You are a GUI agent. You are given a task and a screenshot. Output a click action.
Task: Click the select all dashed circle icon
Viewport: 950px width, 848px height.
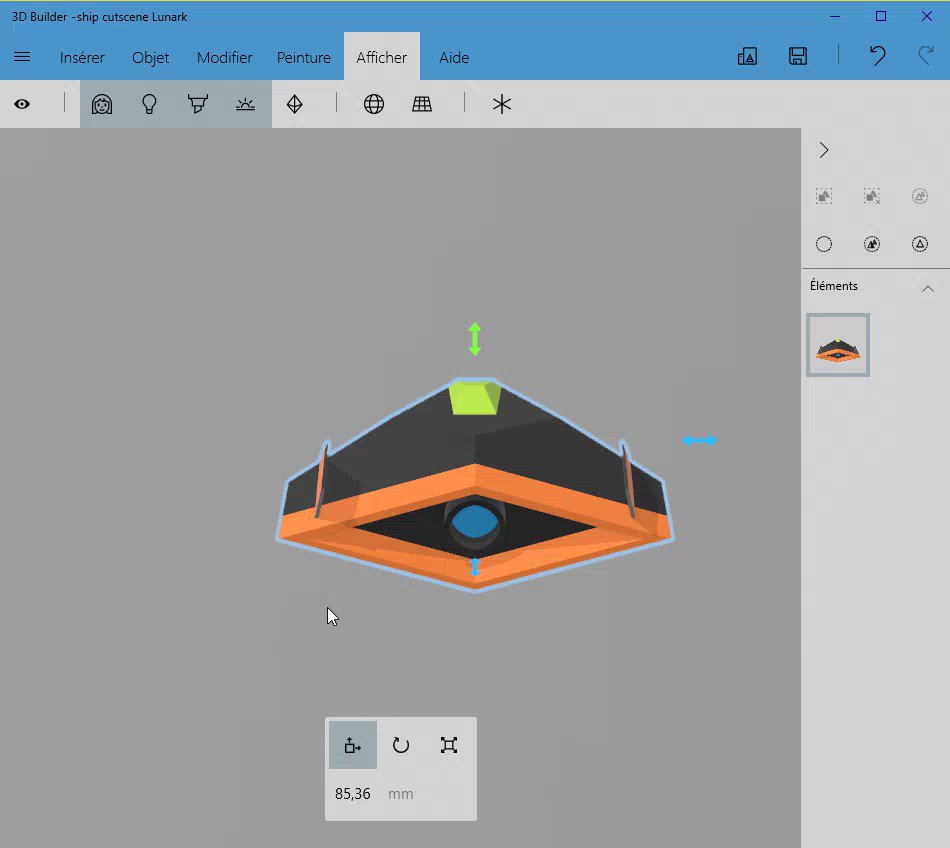[x=823, y=244]
